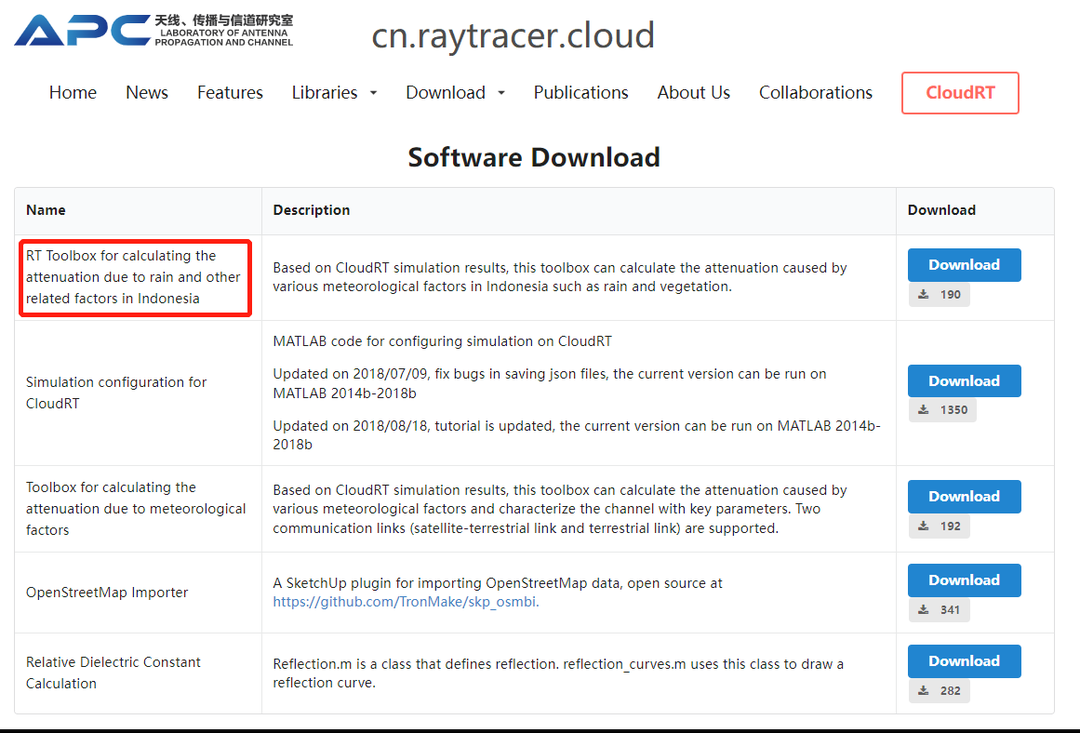Click 'MATLAB code for configuring simulation' text
Screen dimensions: 1080x733
click(x=442, y=341)
